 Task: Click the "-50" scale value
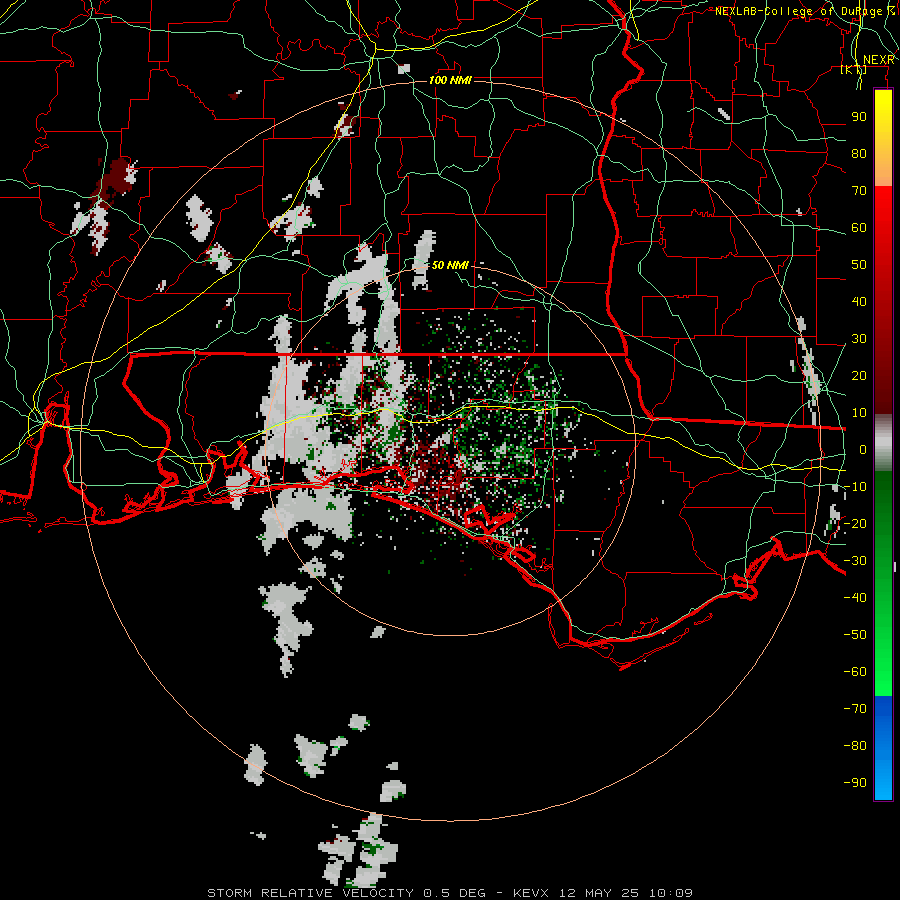pyautogui.click(x=855, y=635)
